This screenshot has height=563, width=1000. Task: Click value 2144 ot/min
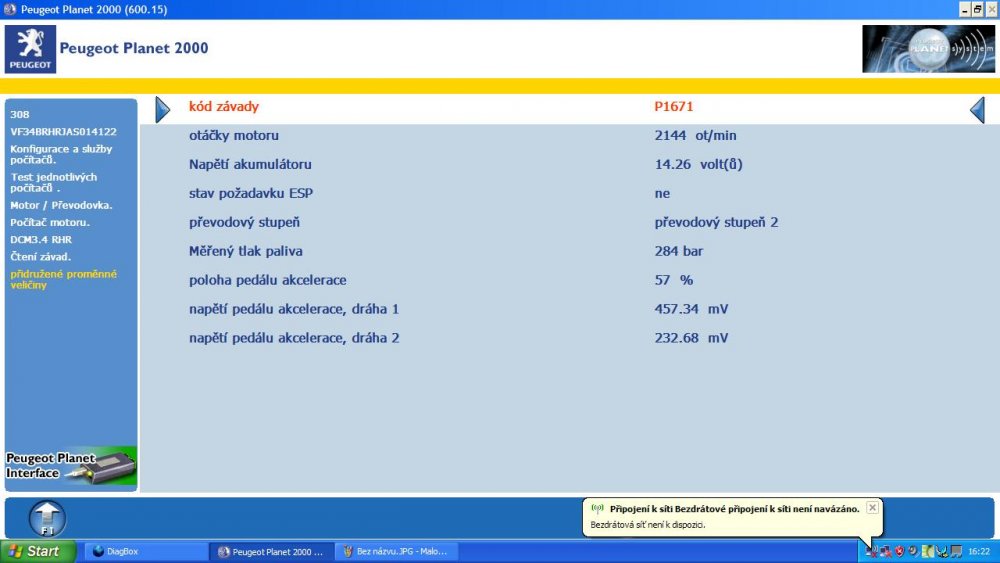click(695, 135)
